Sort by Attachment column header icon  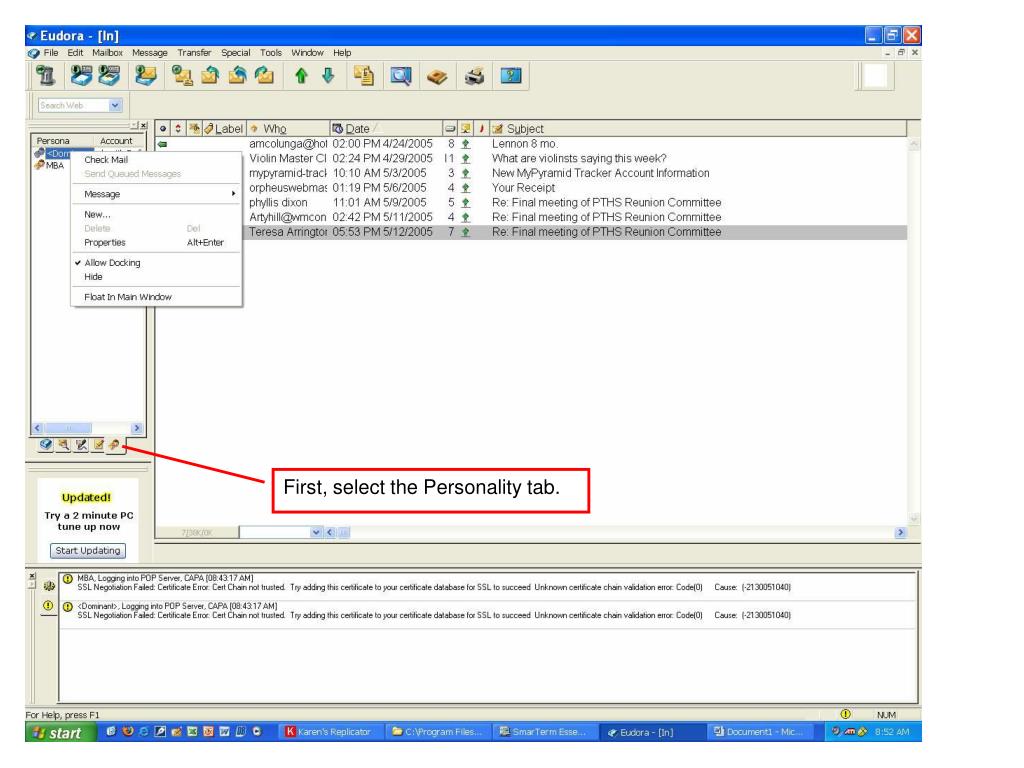tap(194, 129)
